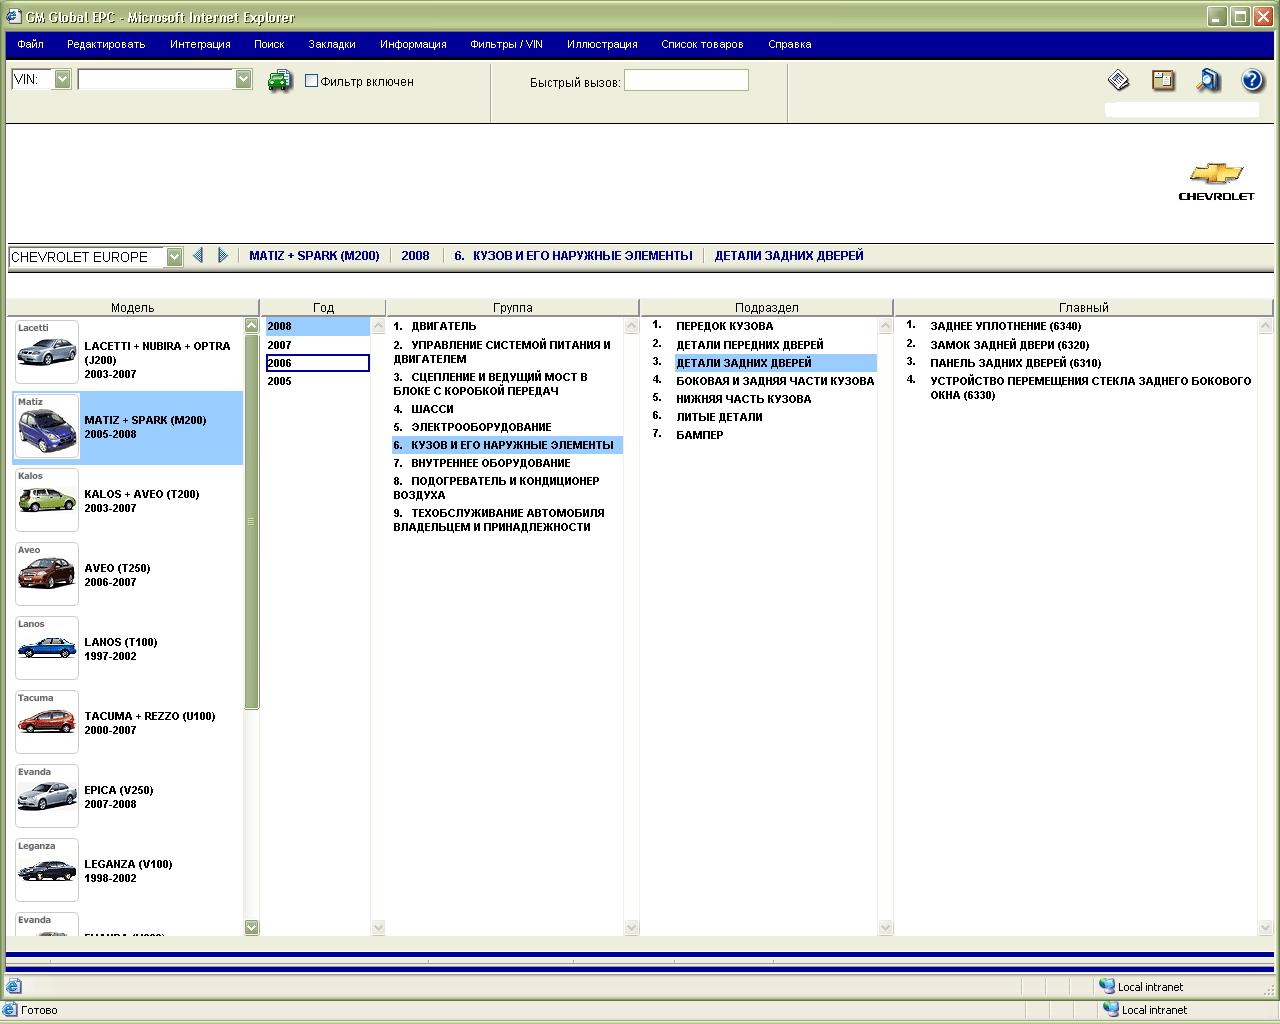This screenshot has height=1024, width=1280.
Task: Select model LEGANZA (V100) 1998-2002
Action: click(x=128, y=871)
